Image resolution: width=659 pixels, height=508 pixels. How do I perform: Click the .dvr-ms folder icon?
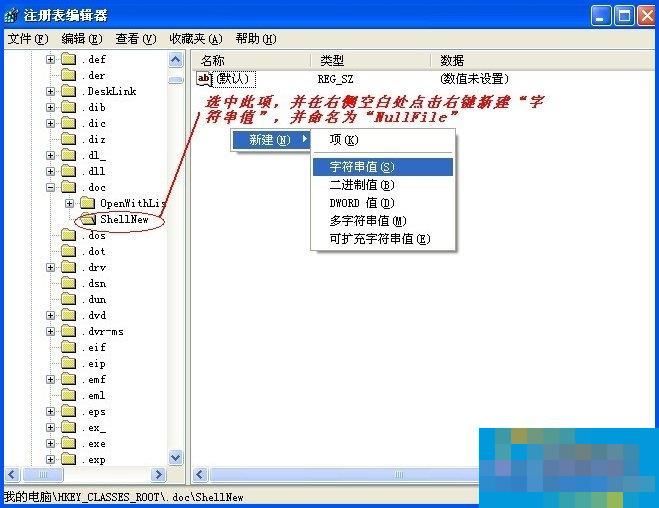coord(69,331)
